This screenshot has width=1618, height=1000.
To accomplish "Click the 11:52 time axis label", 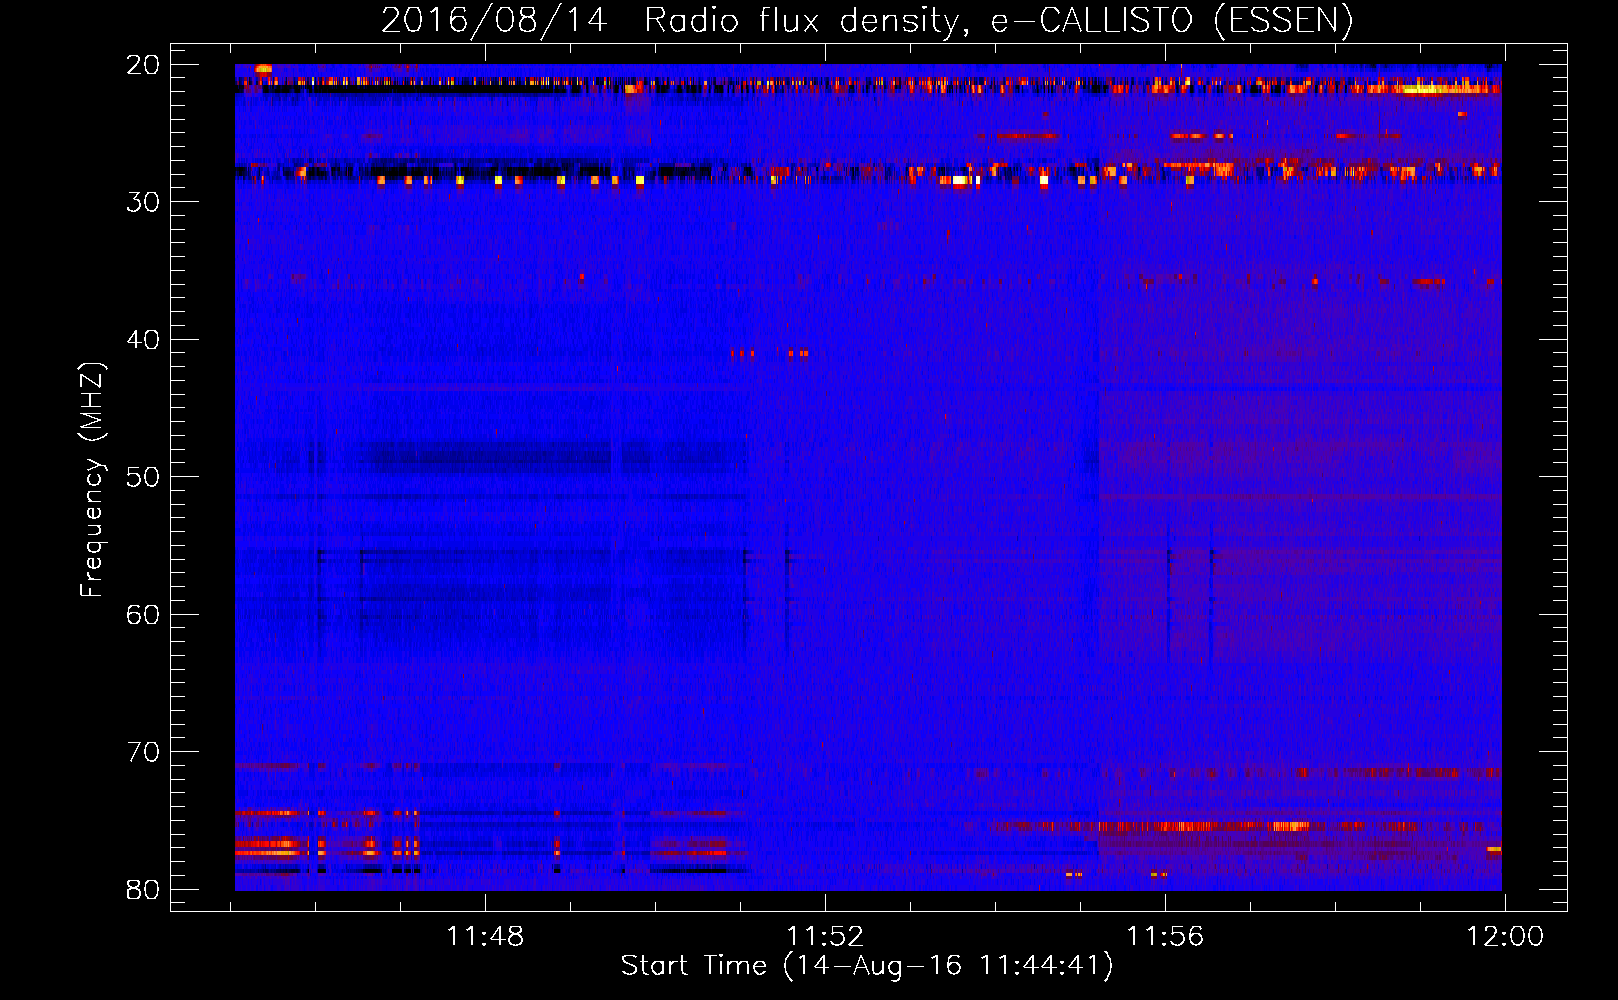I will point(825,937).
